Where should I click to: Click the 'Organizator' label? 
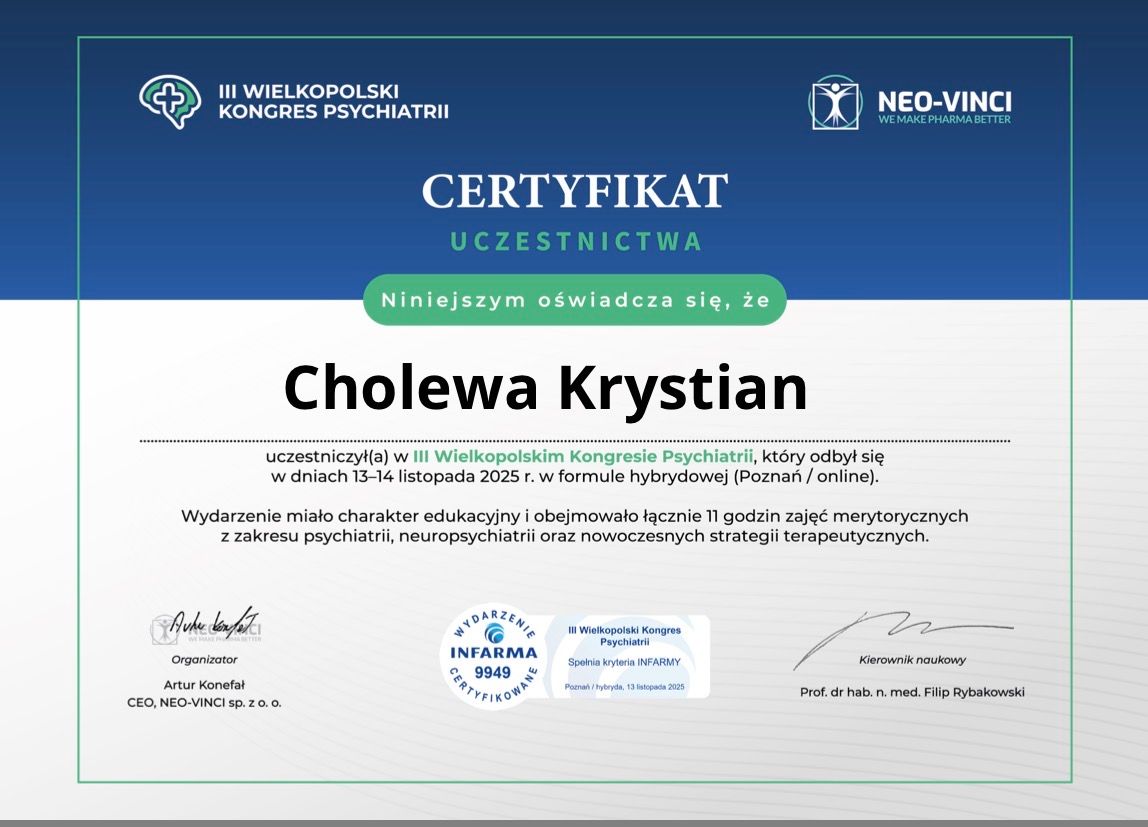point(204,660)
